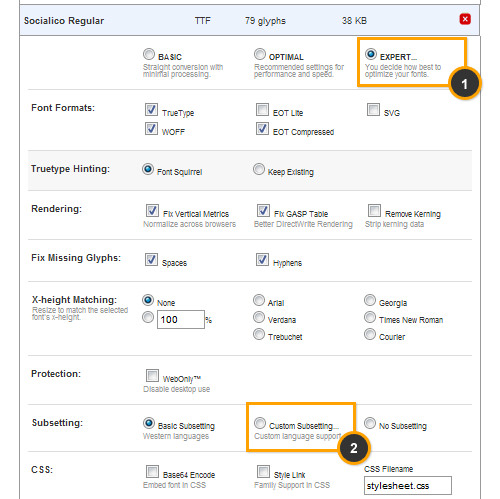
Task: Click the TTF format text in header
Action: [203, 21]
